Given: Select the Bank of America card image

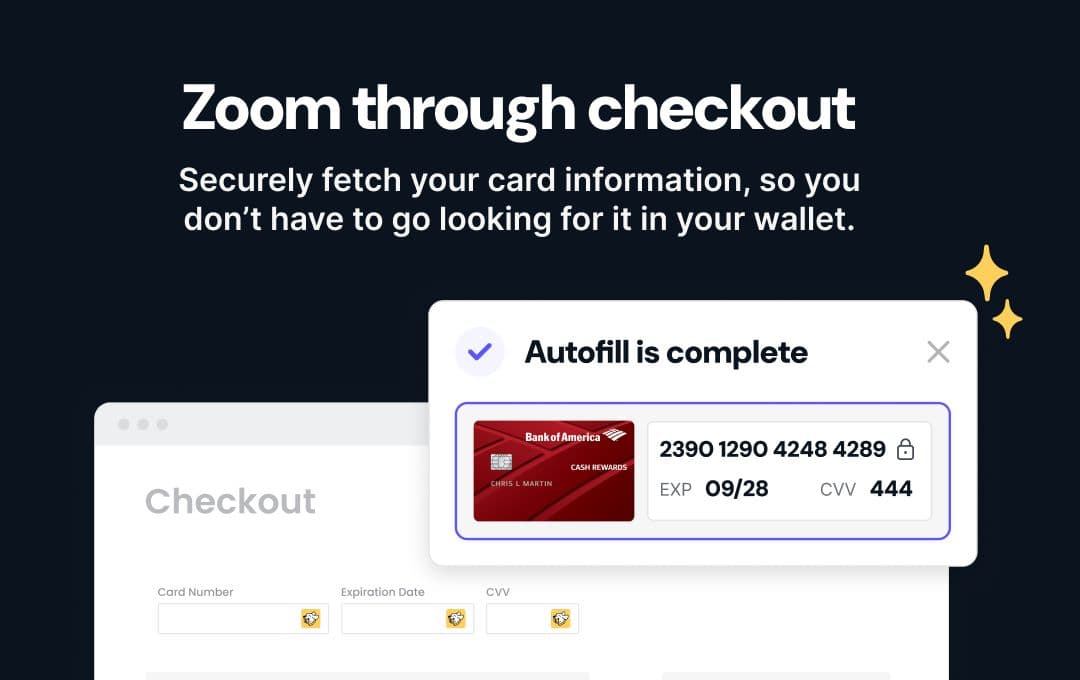Looking at the screenshot, I should 554,471.
